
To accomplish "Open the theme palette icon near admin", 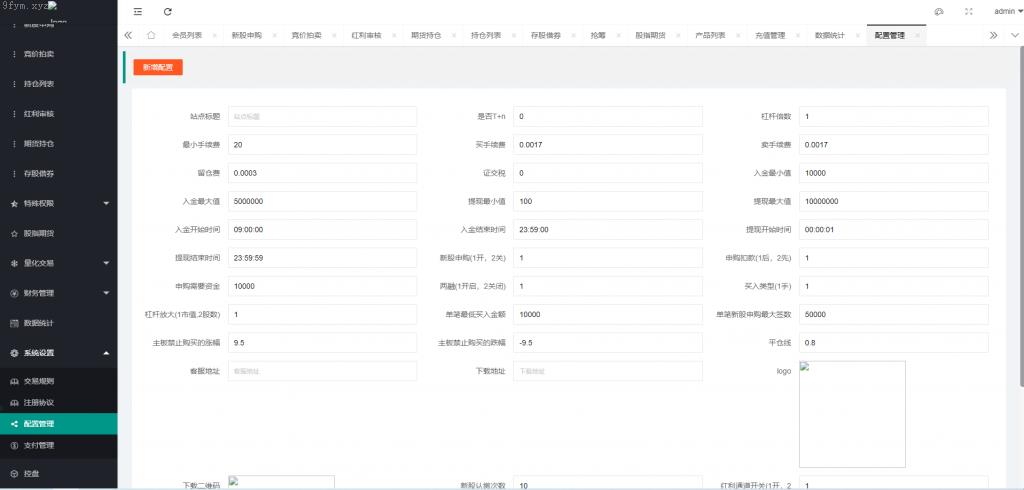I will [939, 12].
